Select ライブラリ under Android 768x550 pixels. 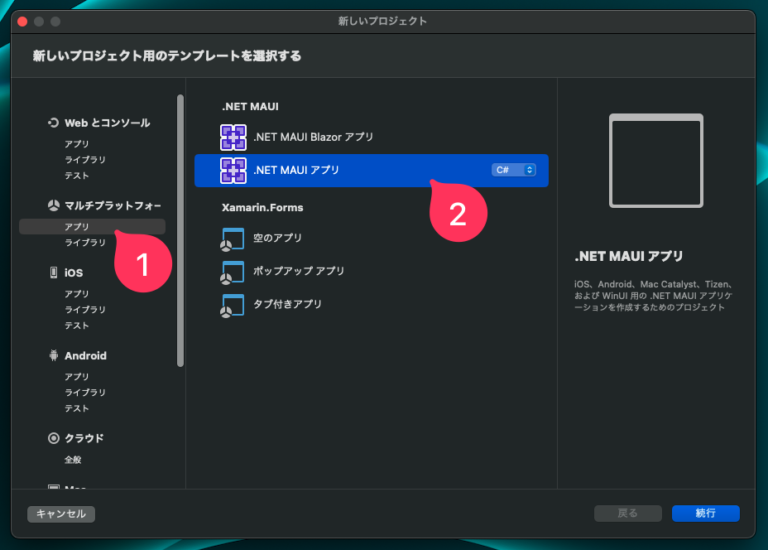pyautogui.click(x=85, y=392)
